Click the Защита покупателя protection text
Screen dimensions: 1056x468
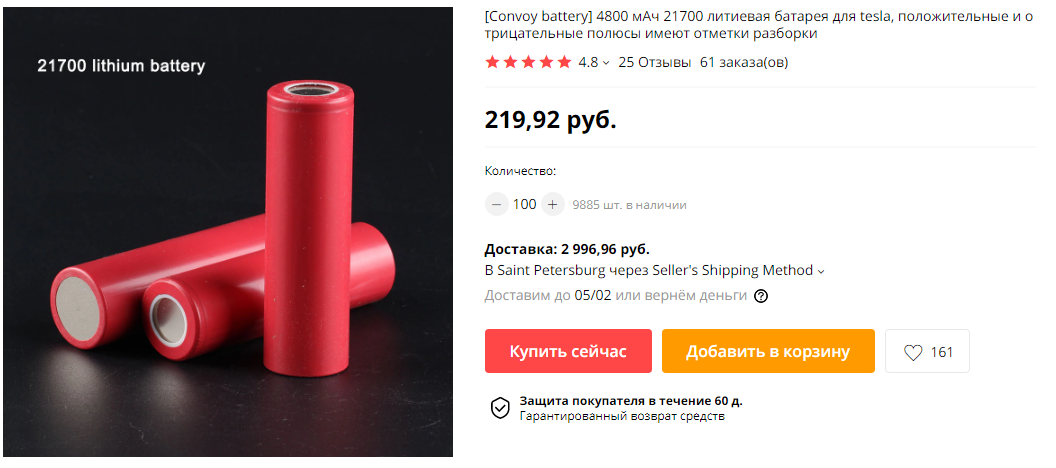tap(631, 401)
